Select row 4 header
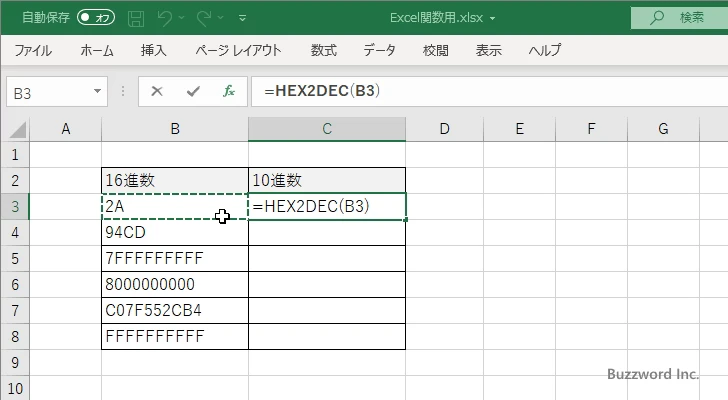The width and height of the screenshot is (728, 400). [x=15, y=232]
